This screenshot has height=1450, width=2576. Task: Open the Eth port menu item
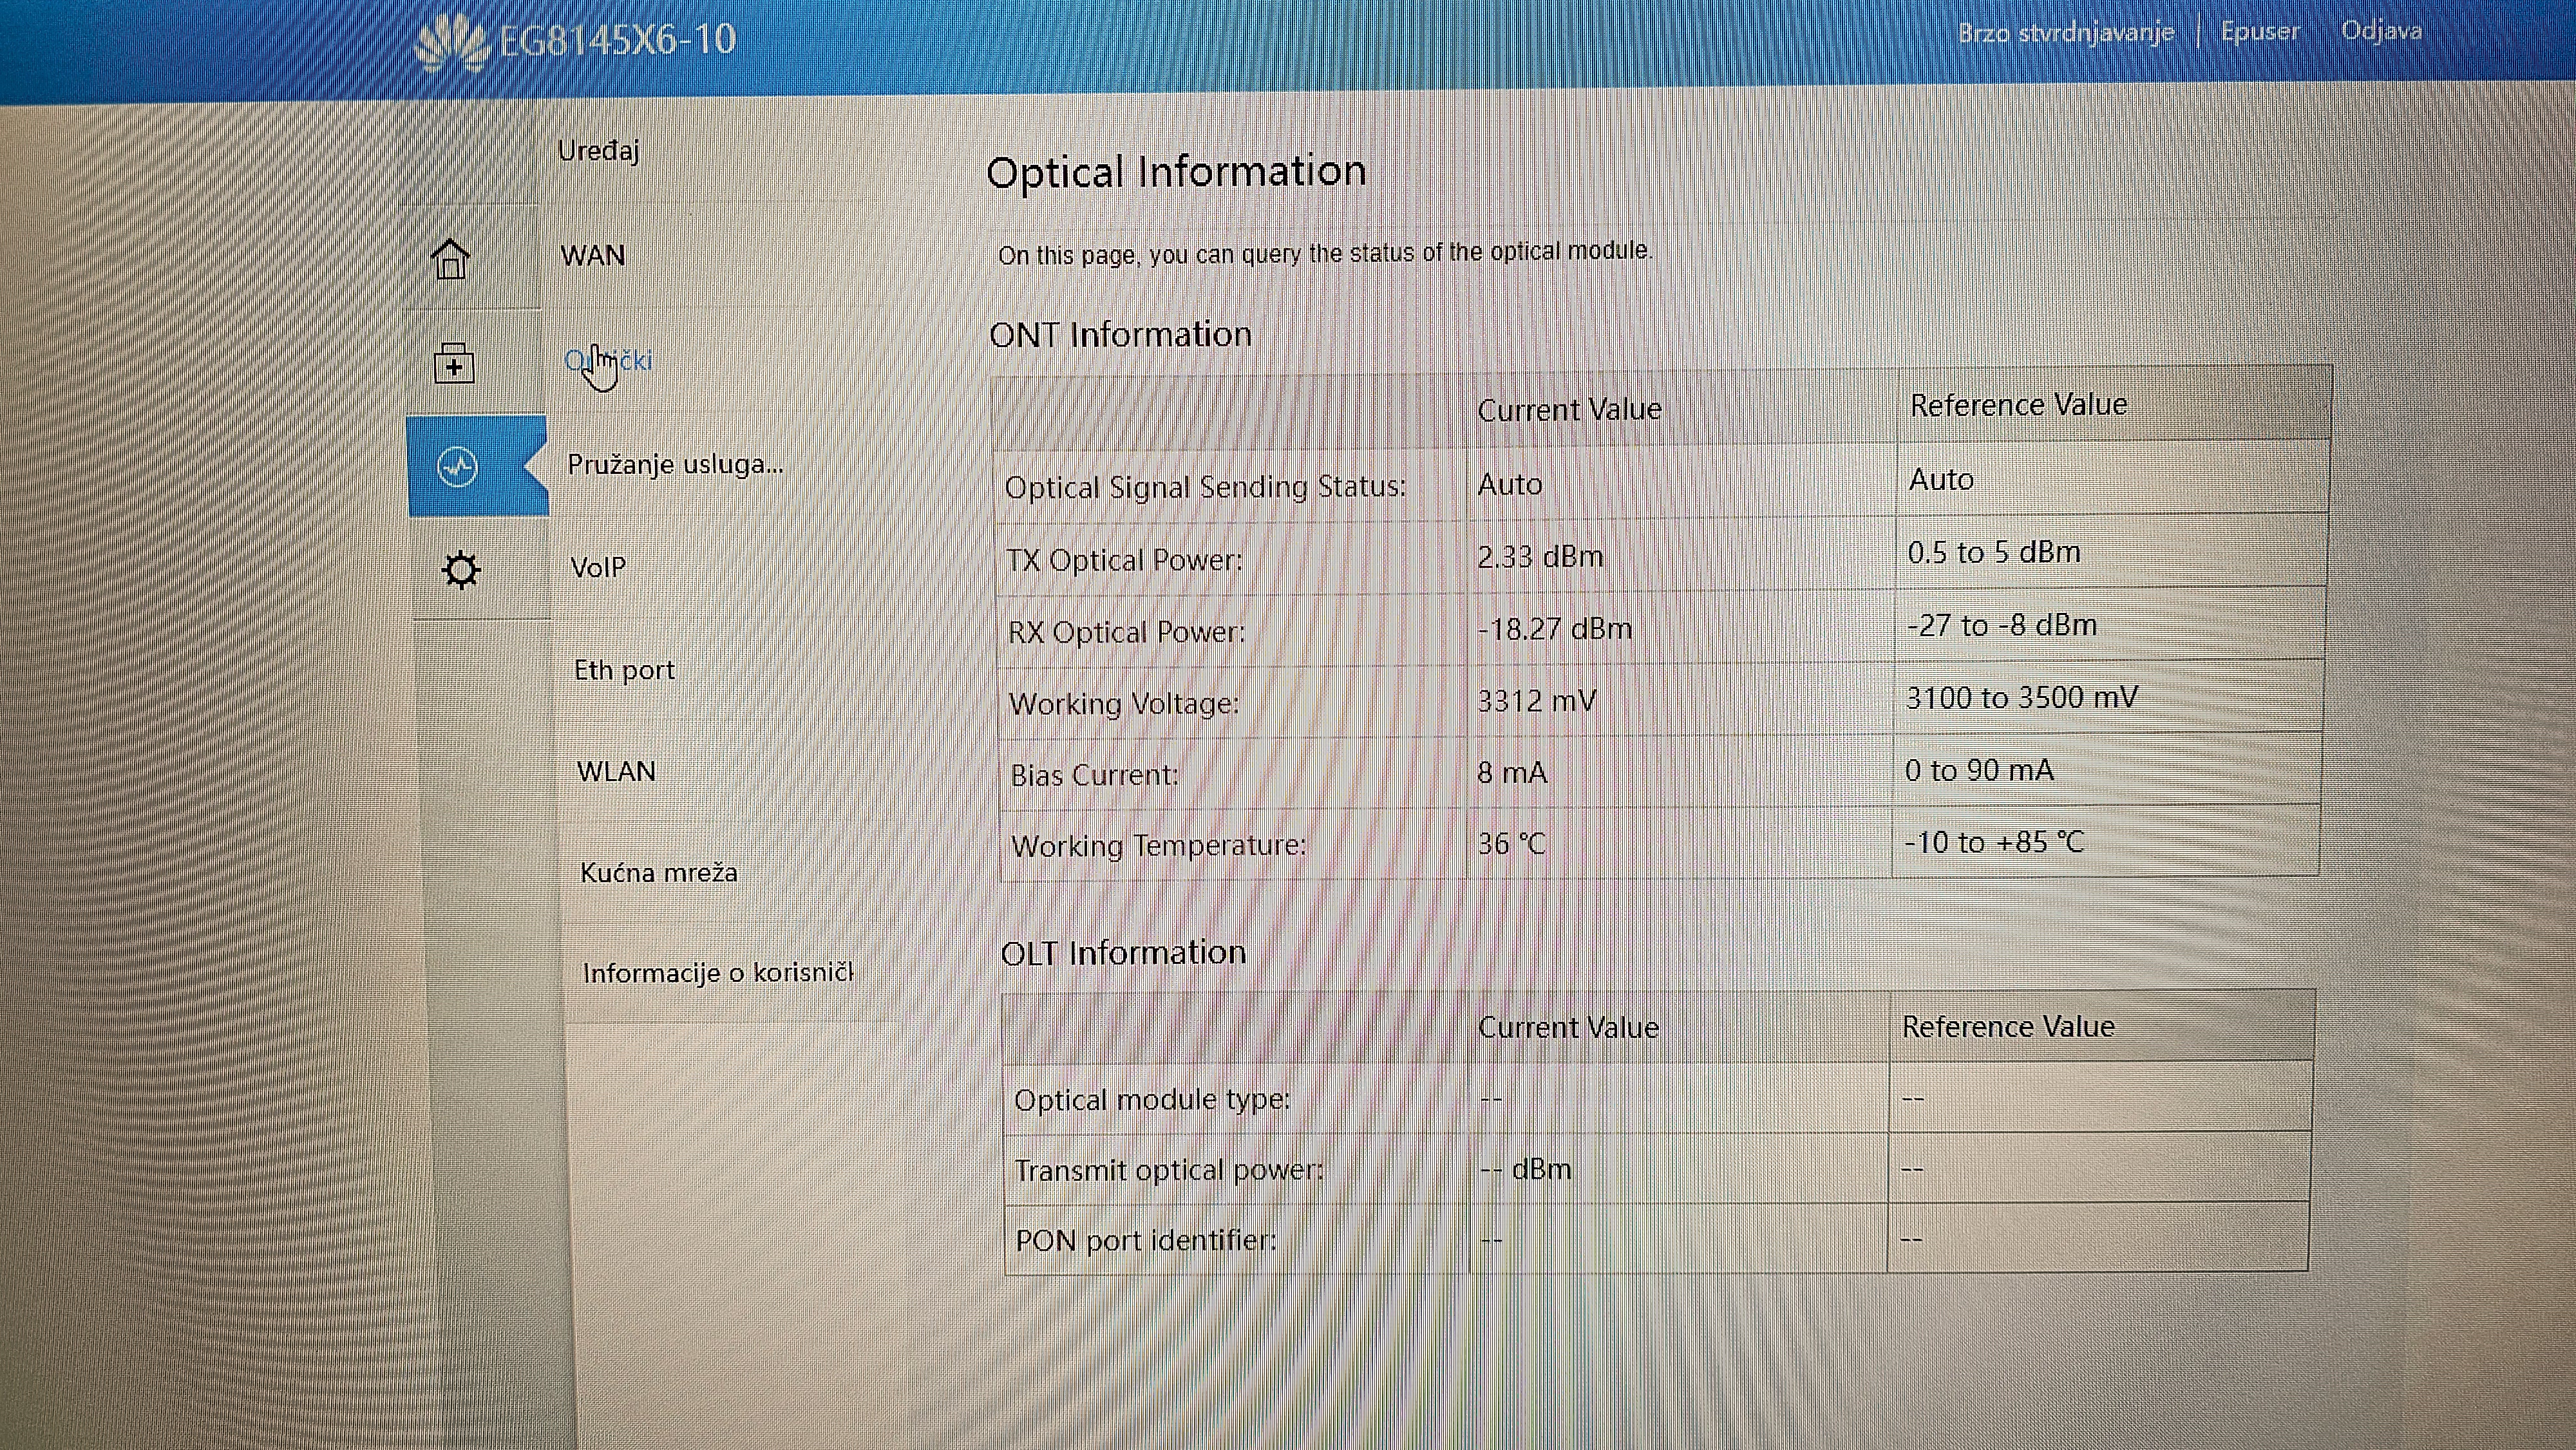[x=624, y=670]
